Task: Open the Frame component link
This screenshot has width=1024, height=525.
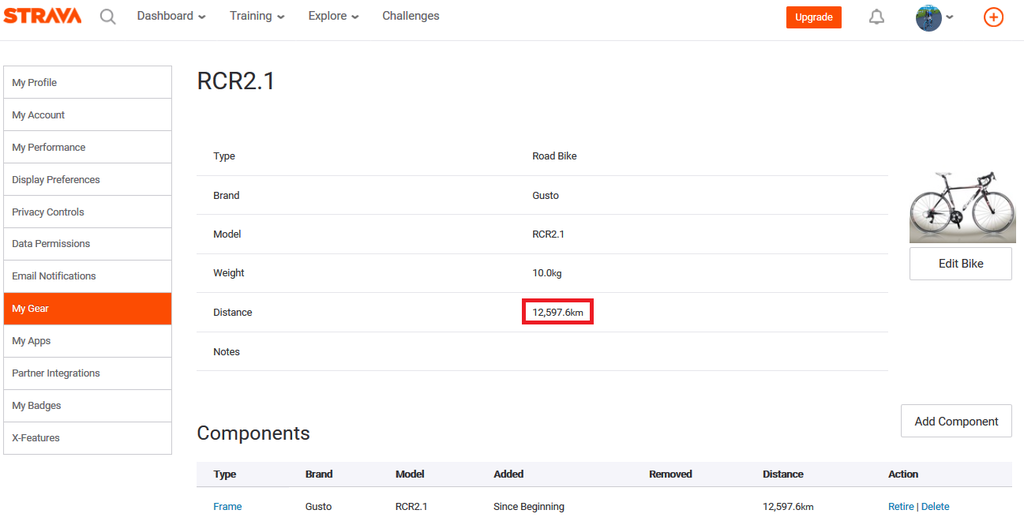Action: pos(227,507)
